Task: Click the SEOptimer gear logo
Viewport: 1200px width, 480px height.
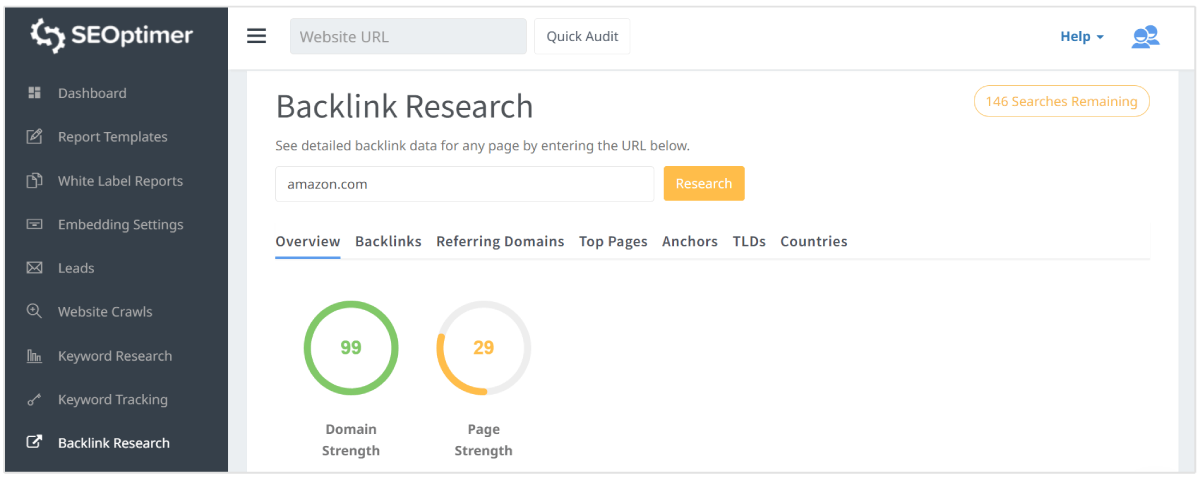Action: point(46,36)
